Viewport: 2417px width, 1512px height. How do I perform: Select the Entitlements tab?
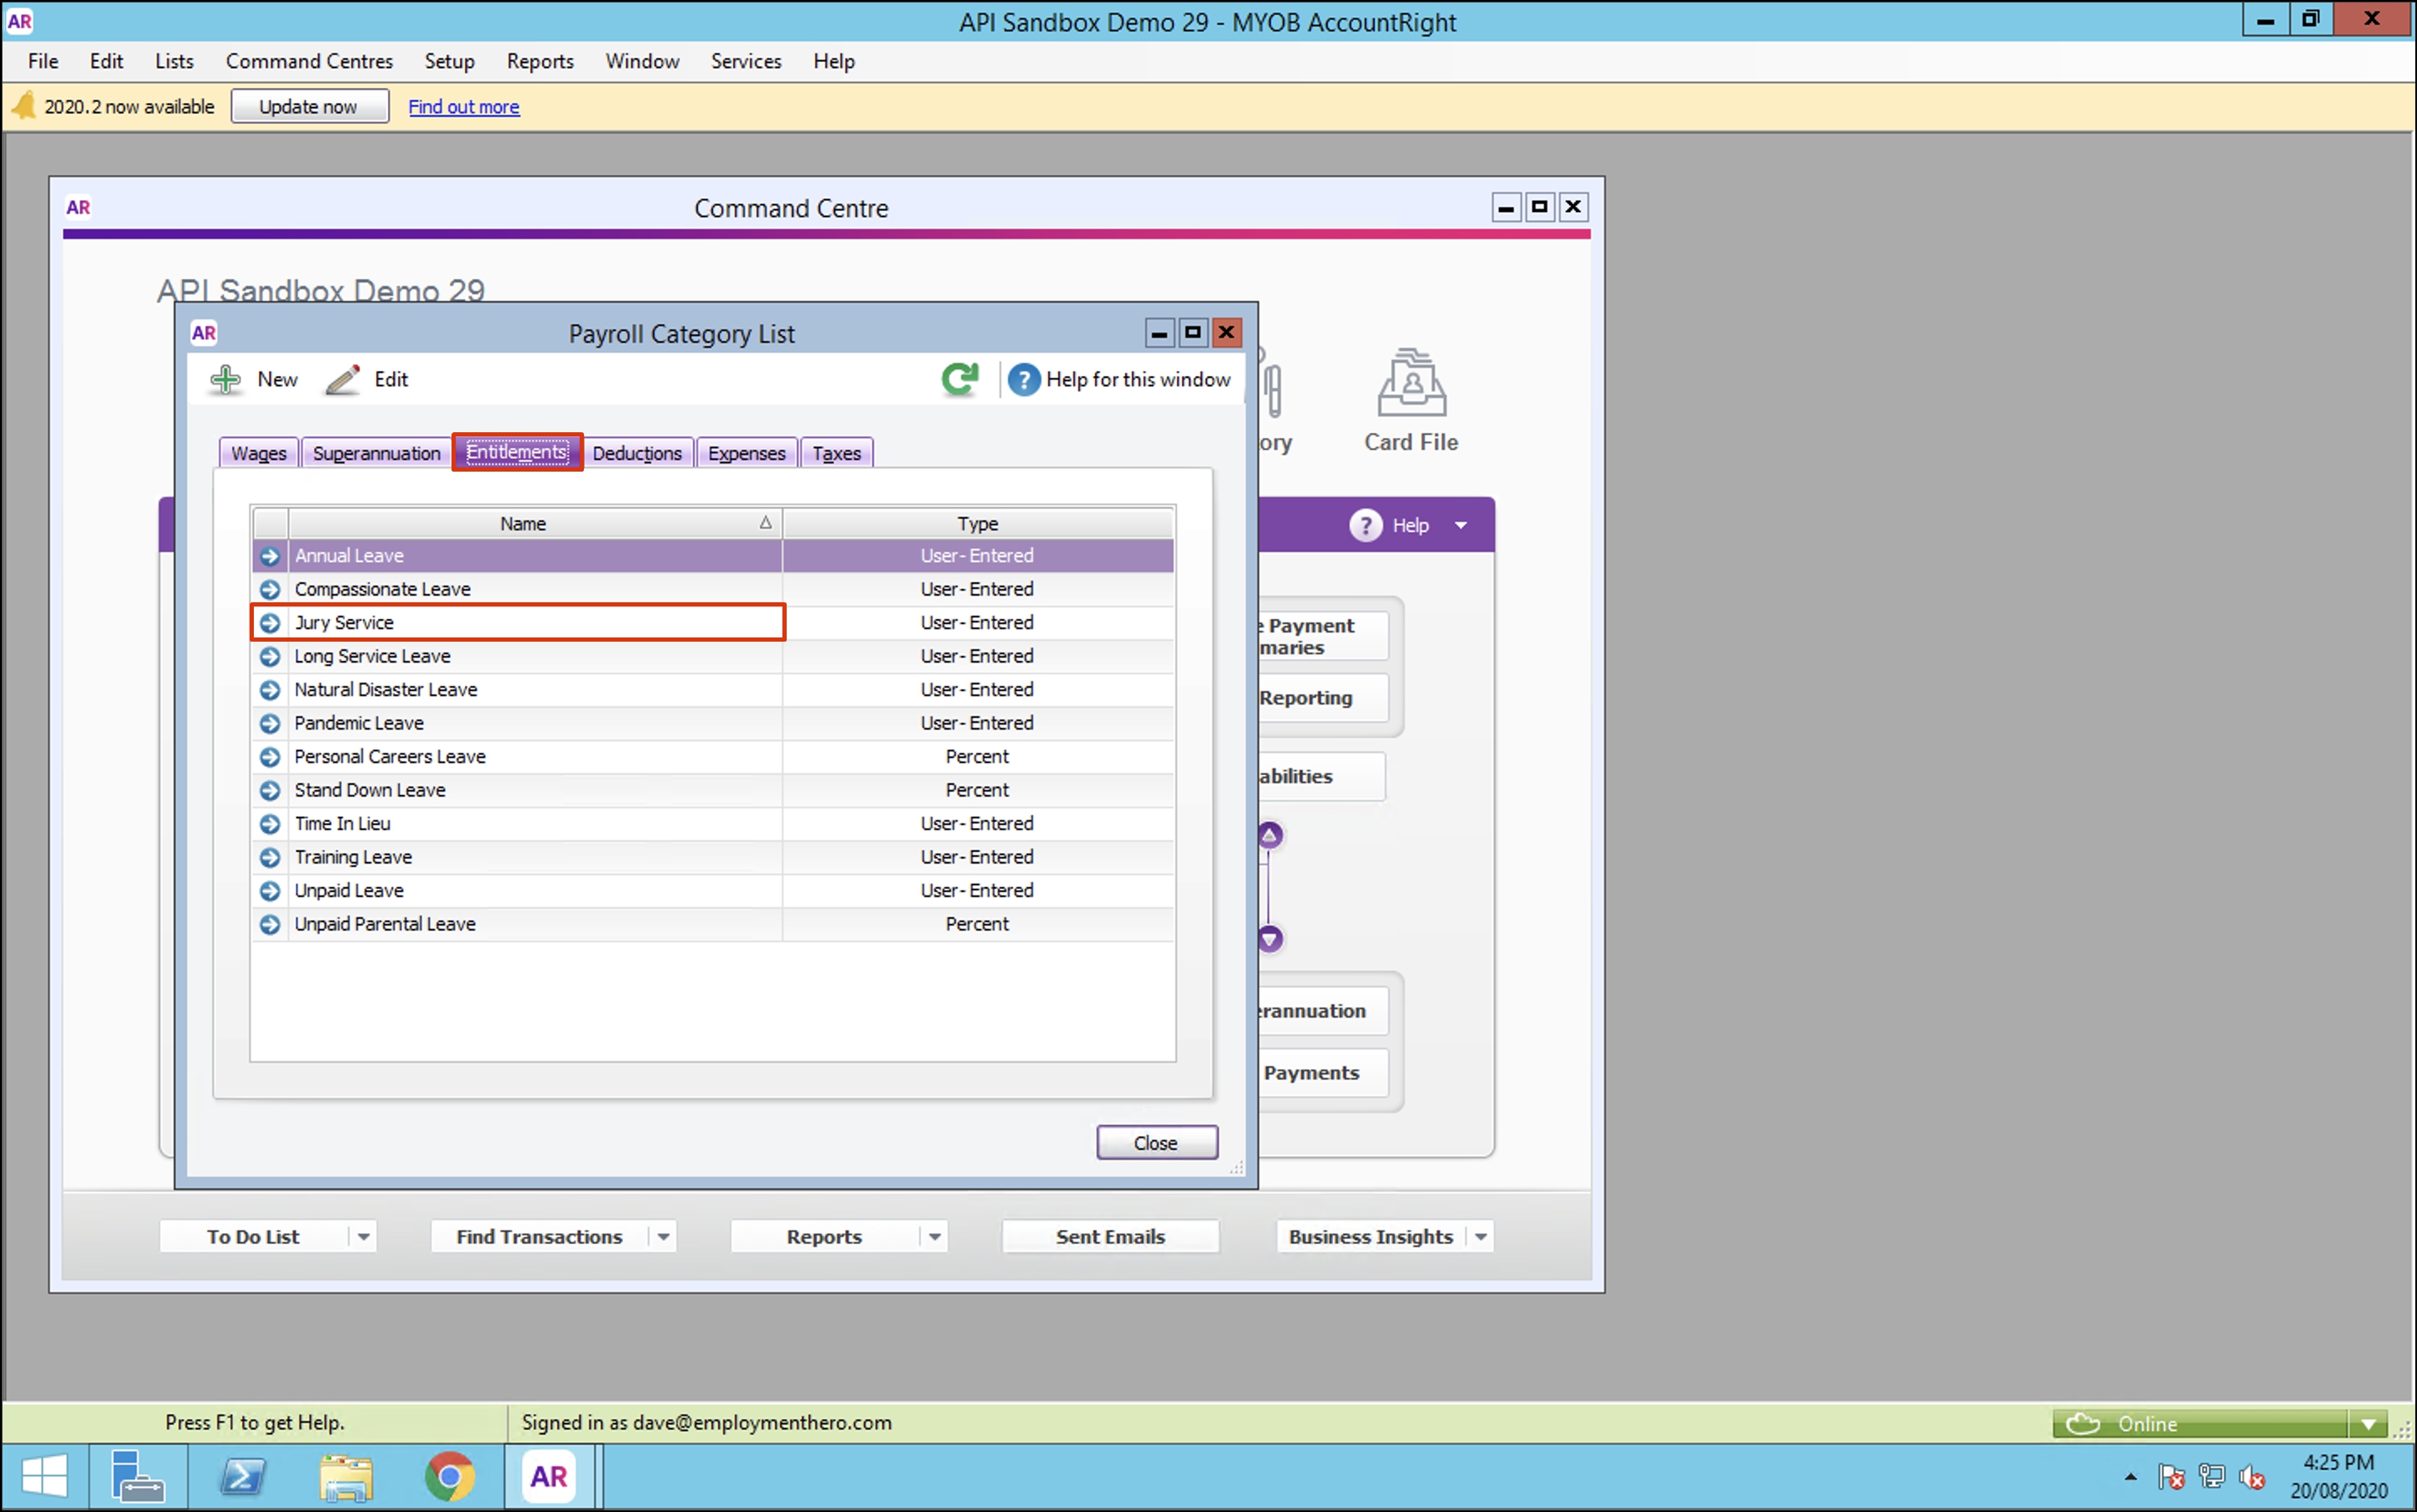click(517, 452)
